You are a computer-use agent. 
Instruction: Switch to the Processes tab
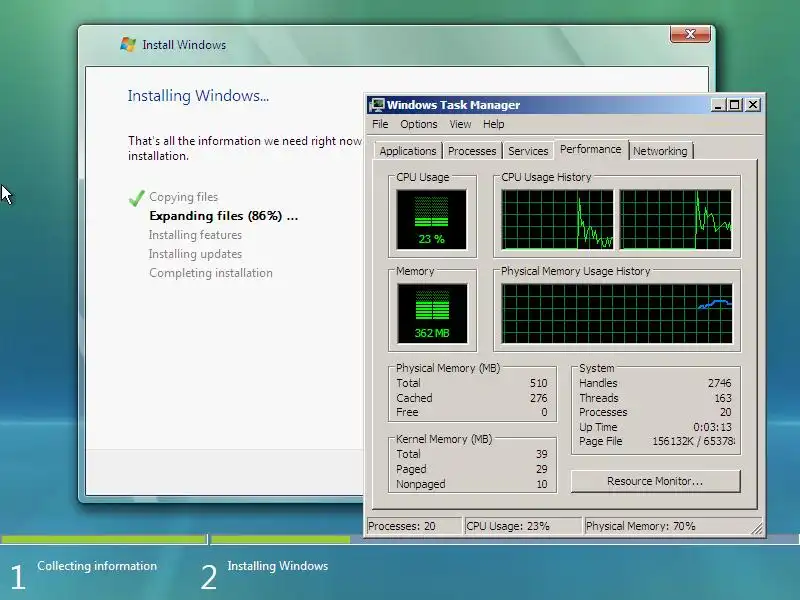tap(472, 151)
